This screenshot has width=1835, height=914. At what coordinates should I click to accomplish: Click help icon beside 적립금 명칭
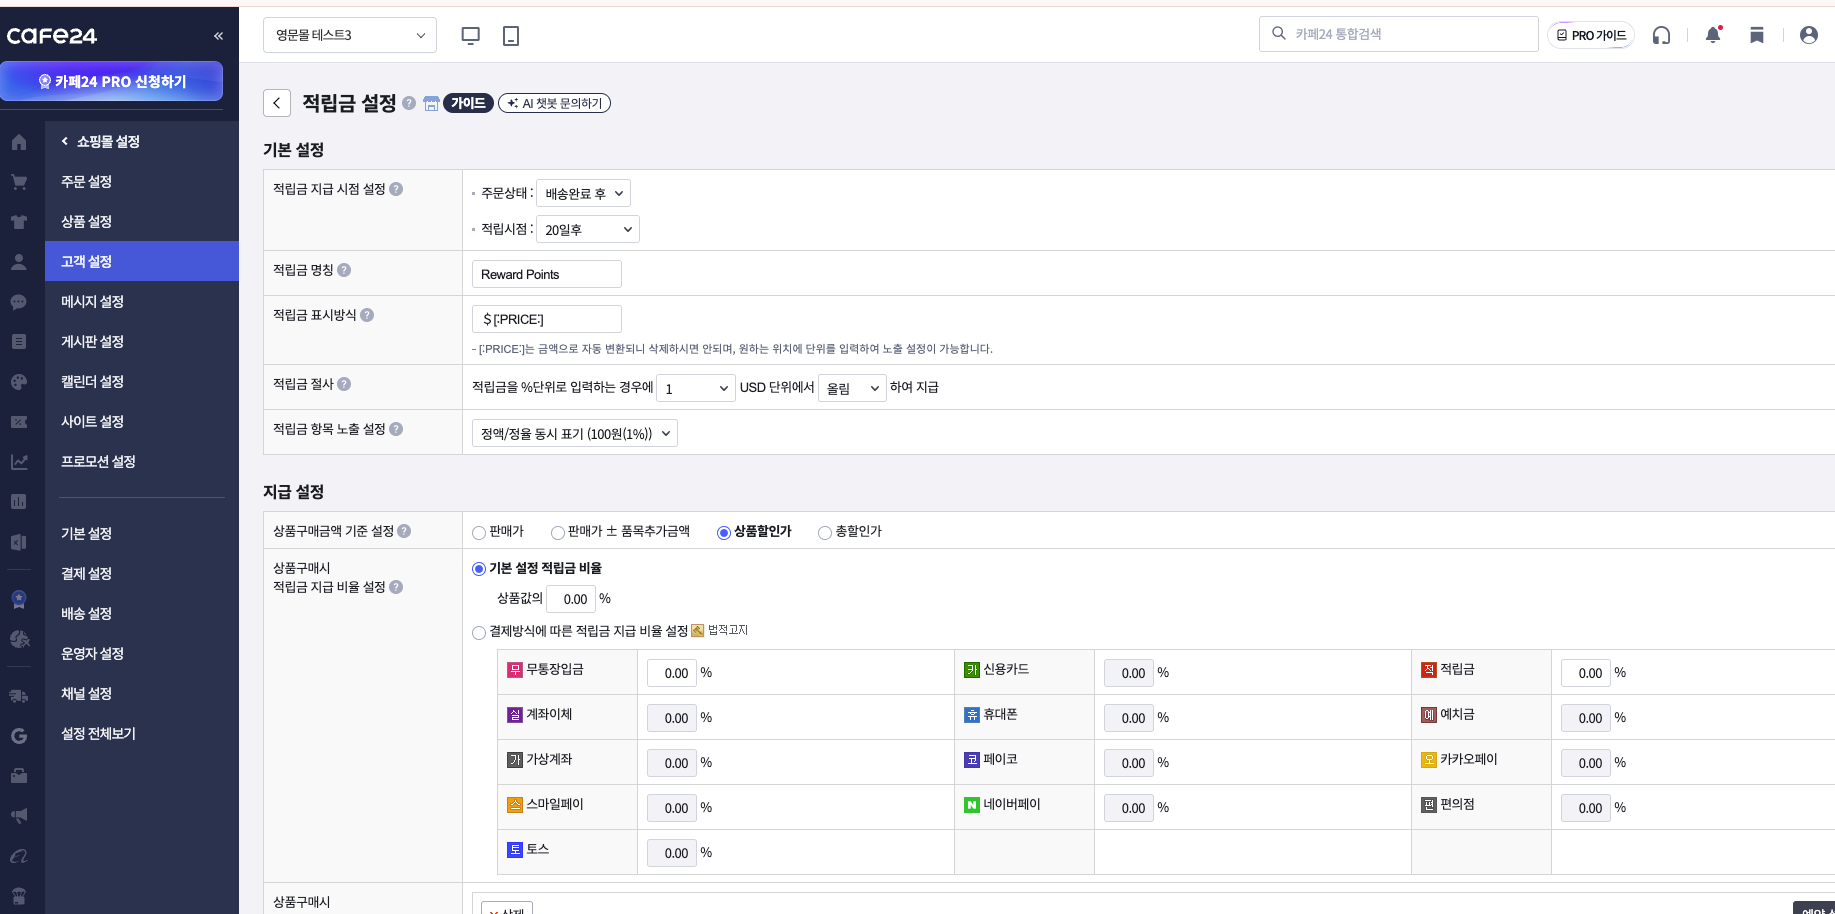344,270
